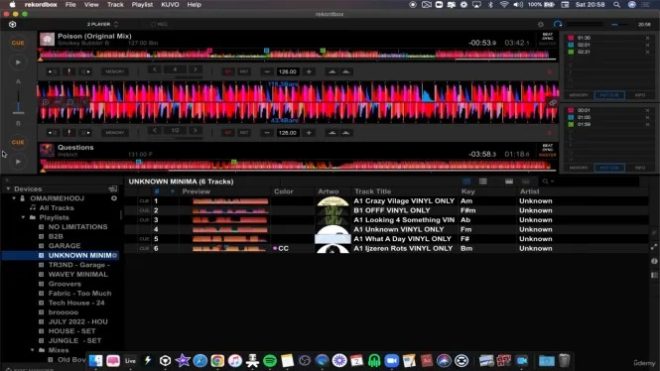660x371 pixels.
Task: Double the loop length on Questions deck
Action: point(195,131)
